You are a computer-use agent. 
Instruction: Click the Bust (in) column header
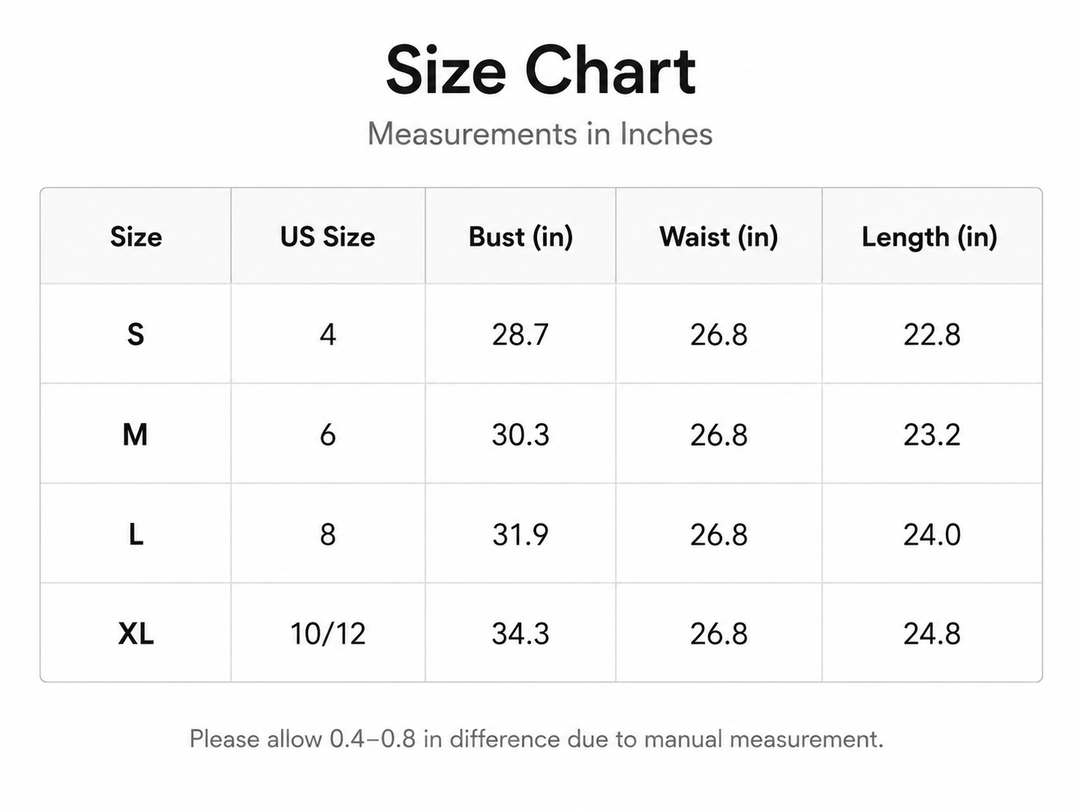521,237
